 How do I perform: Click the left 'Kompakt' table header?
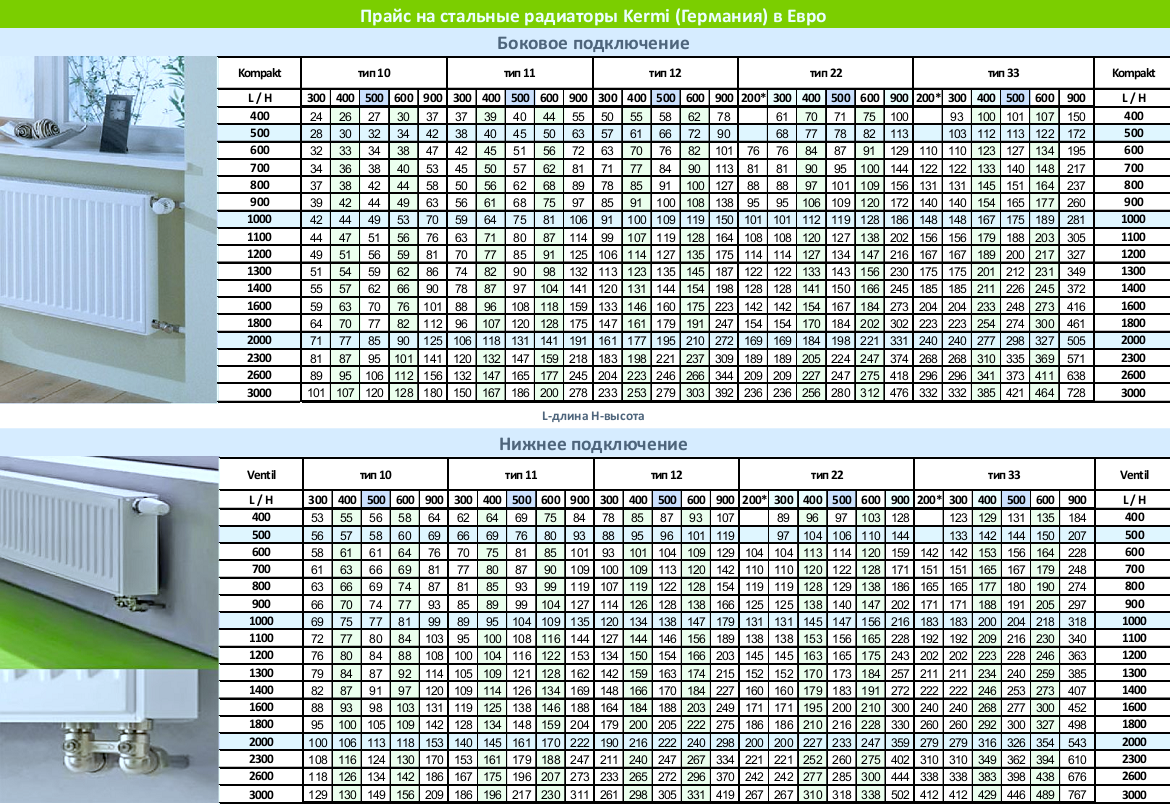coord(259,73)
